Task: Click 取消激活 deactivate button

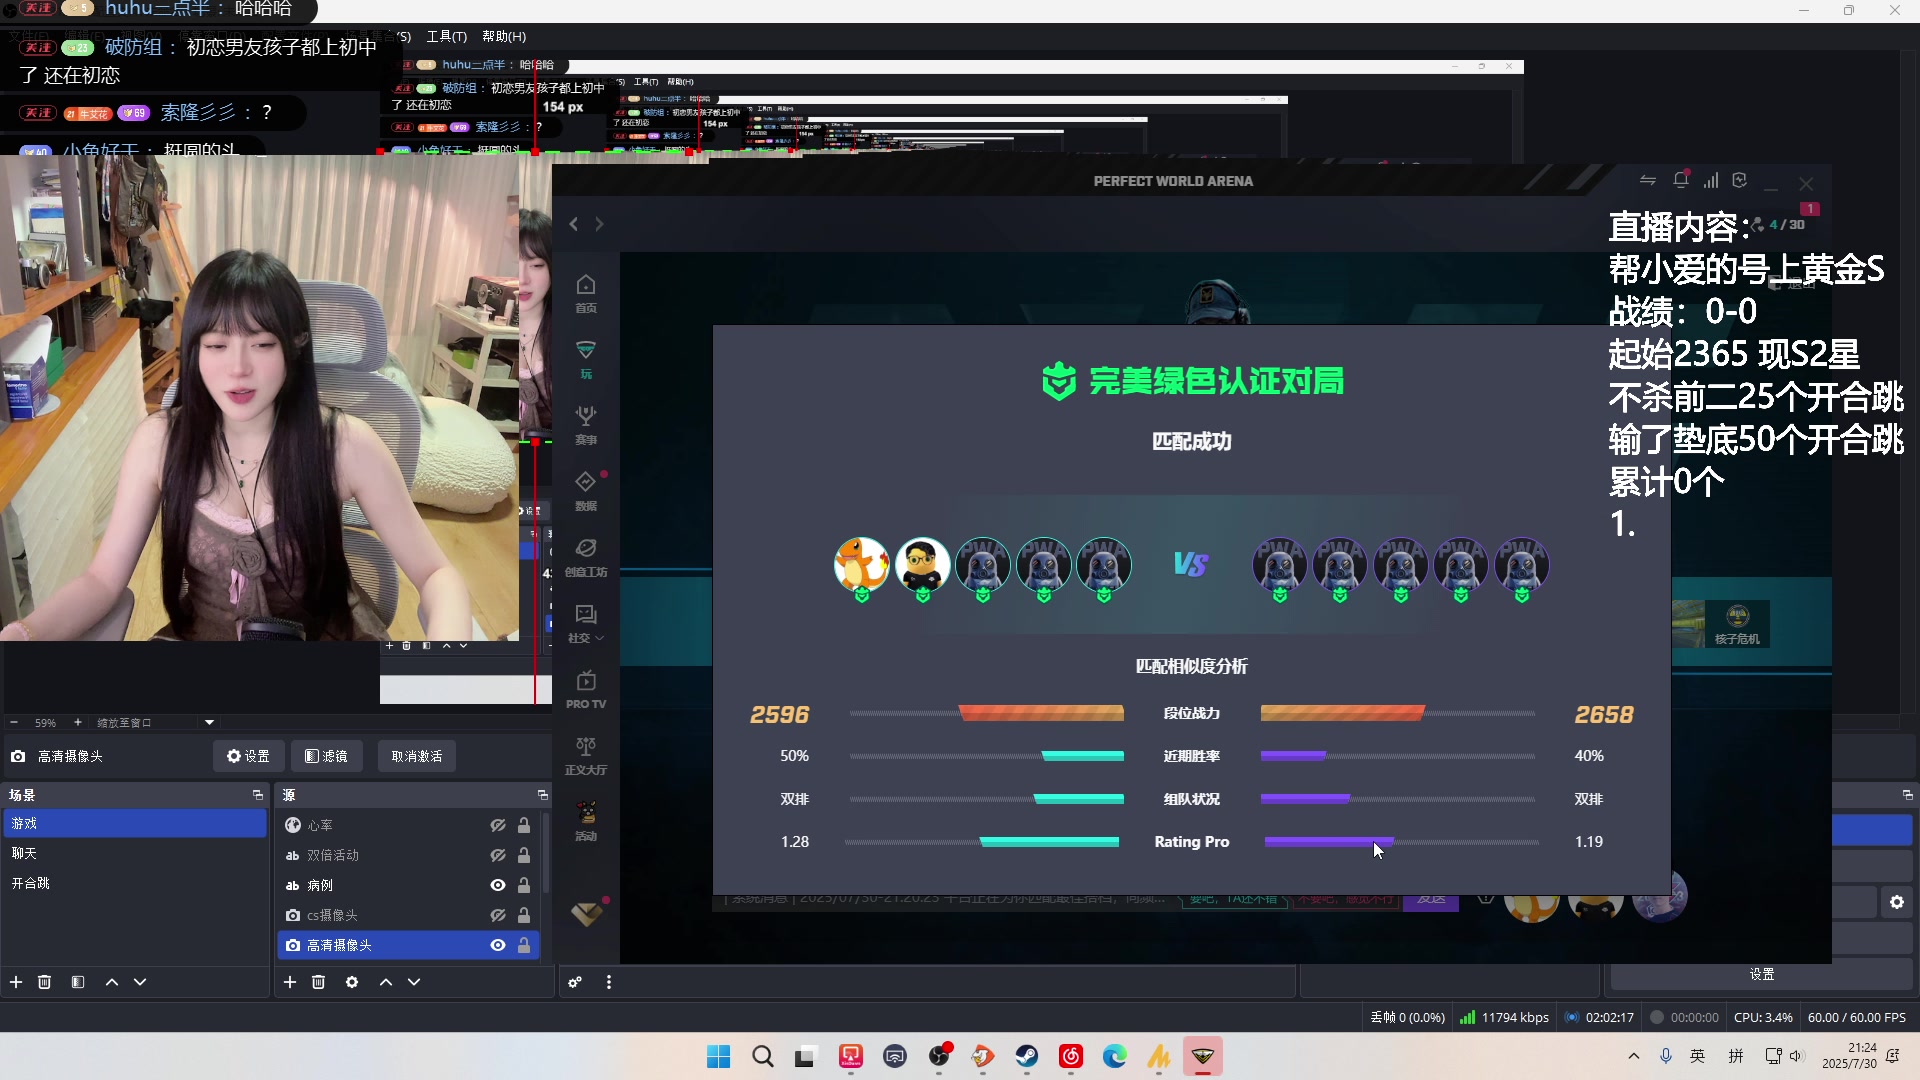Action: tap(417, 756)
